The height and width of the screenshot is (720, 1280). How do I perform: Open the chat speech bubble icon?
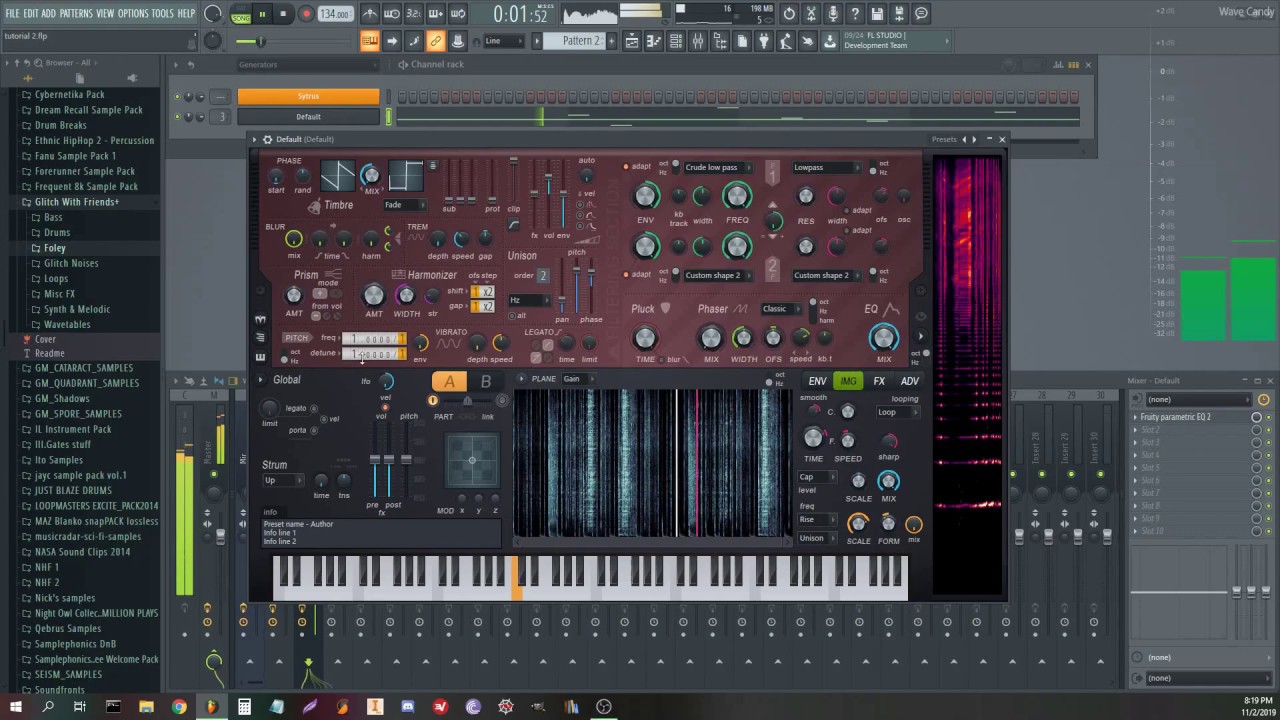921,14
